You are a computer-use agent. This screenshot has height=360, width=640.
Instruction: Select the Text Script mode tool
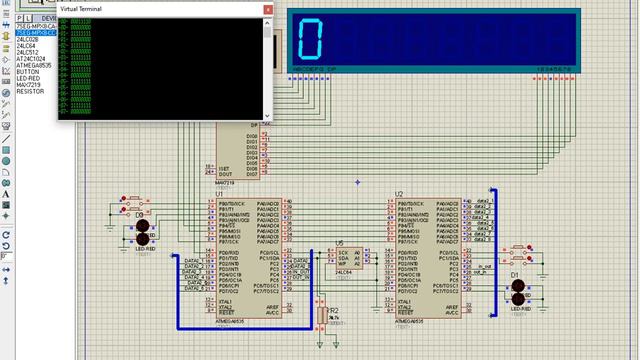tap(6, 14)
